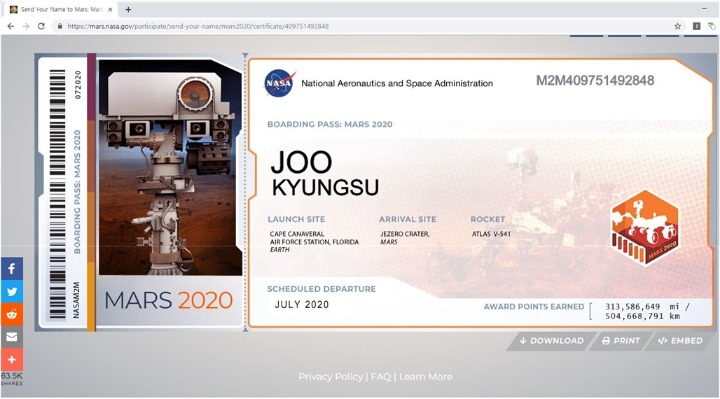
Task: Open the Learn More link
Action: point(426,377)
